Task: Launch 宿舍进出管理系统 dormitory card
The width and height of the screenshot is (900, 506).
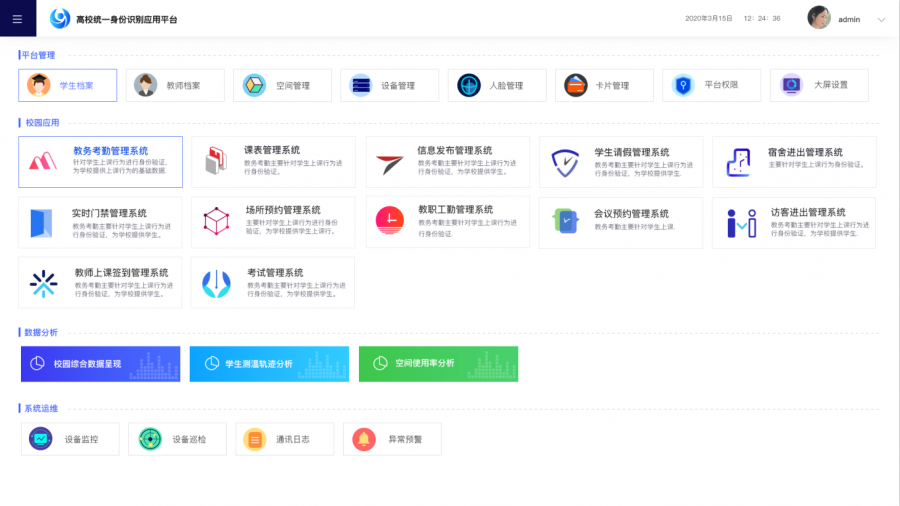Action: click(x=794, y=162)
